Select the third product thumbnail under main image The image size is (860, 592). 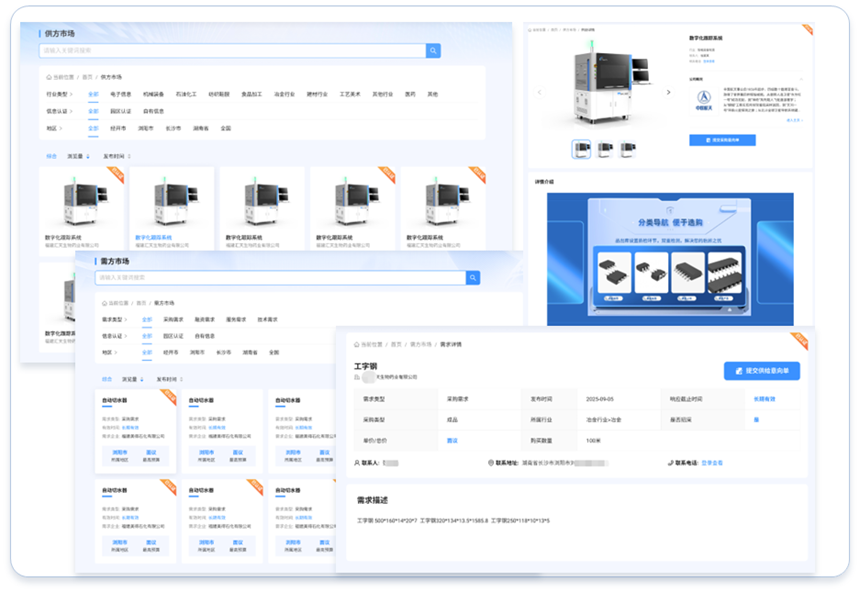[628, 148]
